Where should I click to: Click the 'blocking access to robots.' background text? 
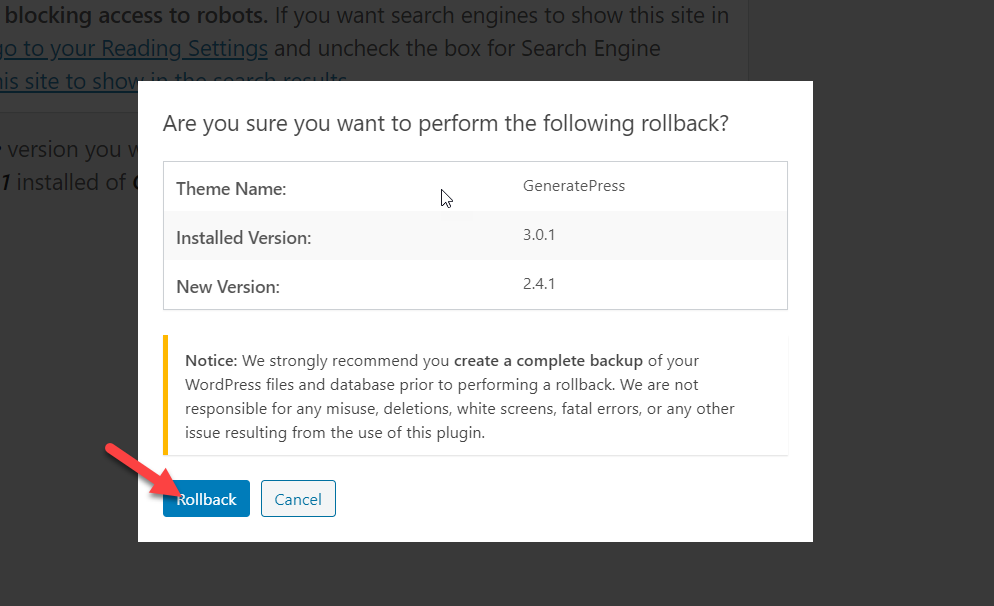tap(136, 15)
